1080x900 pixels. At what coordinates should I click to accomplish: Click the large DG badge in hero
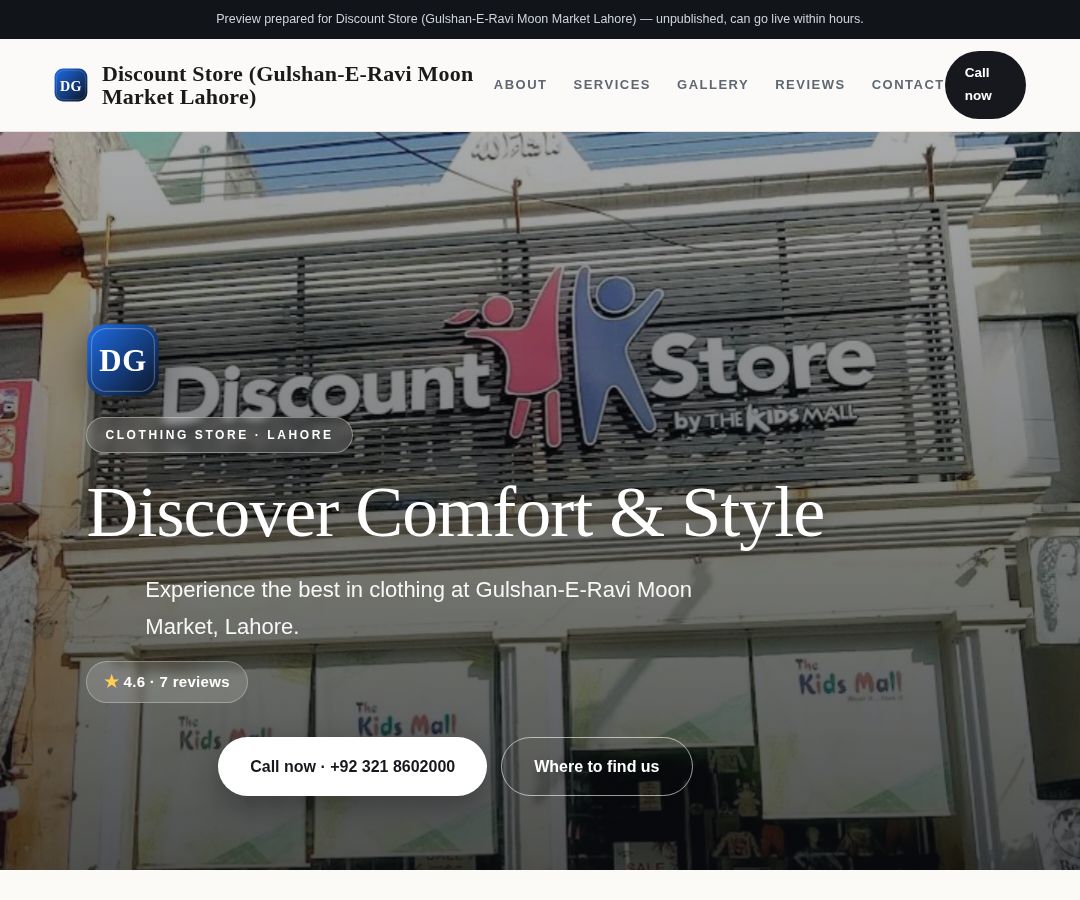pos(123,360)
